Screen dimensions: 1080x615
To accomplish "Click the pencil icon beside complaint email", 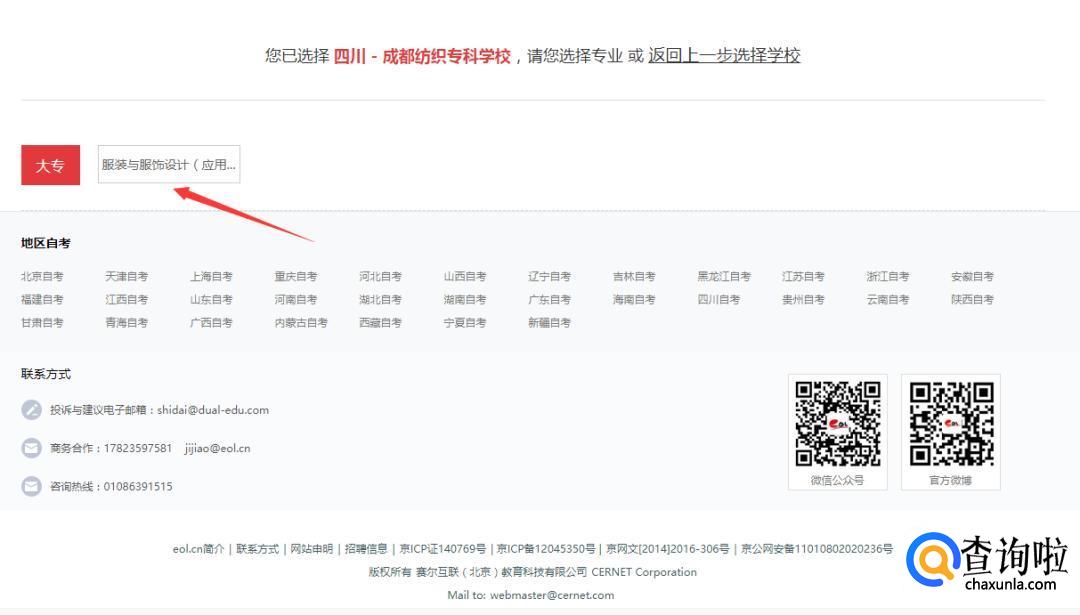I will tap(32, 410).
